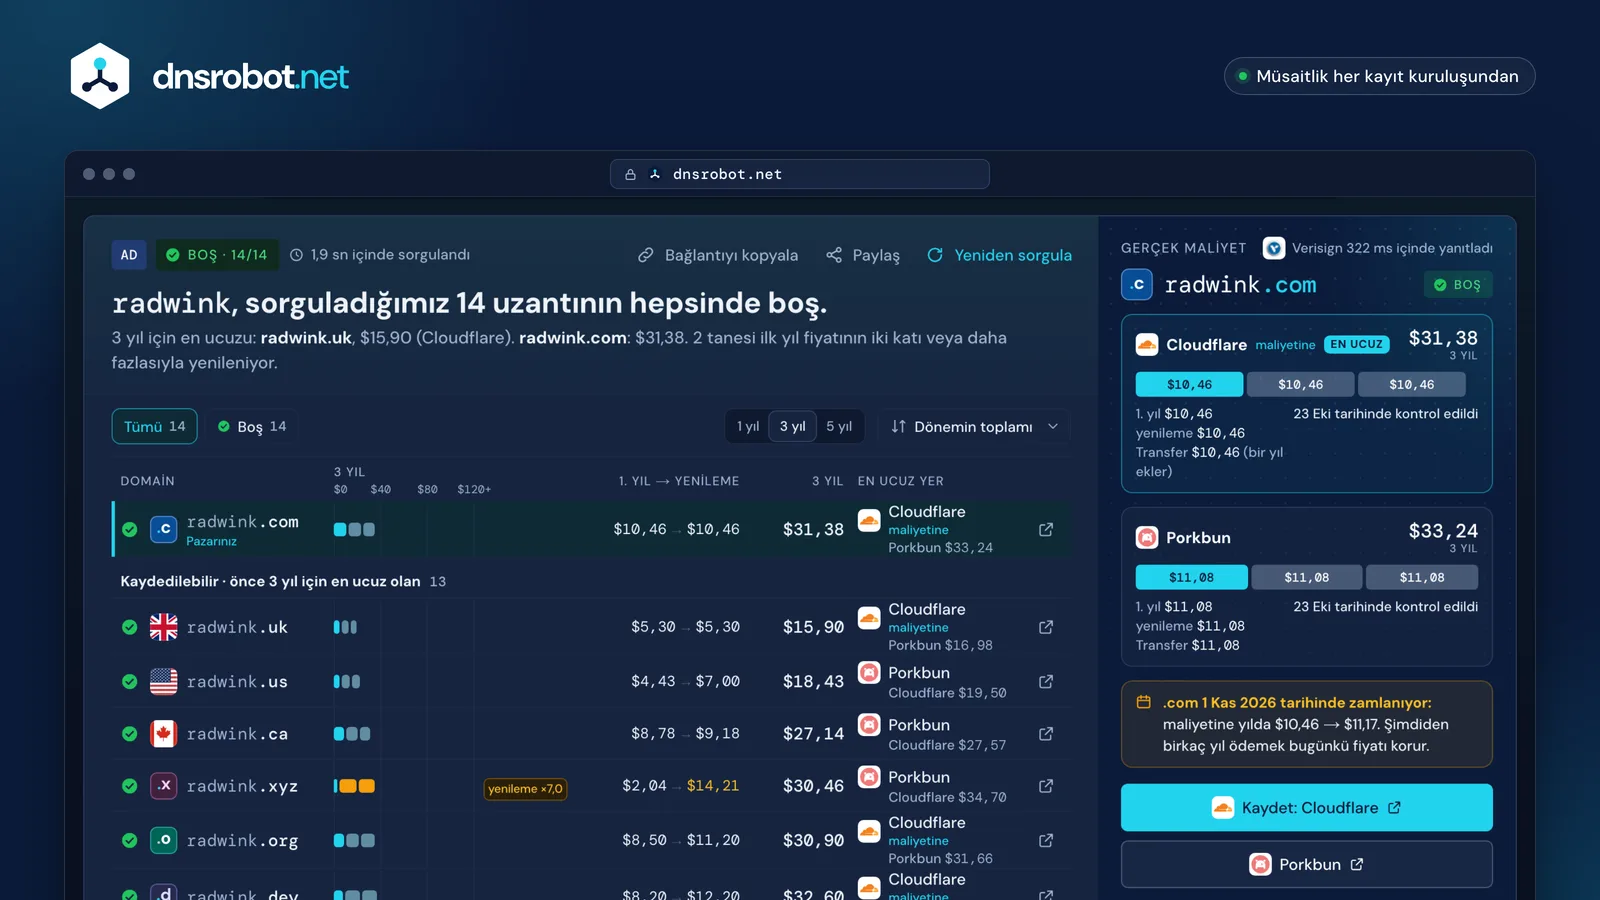Select the 1 yıl period option
The image size is (1600, 900).
click(x=748, y=426)
